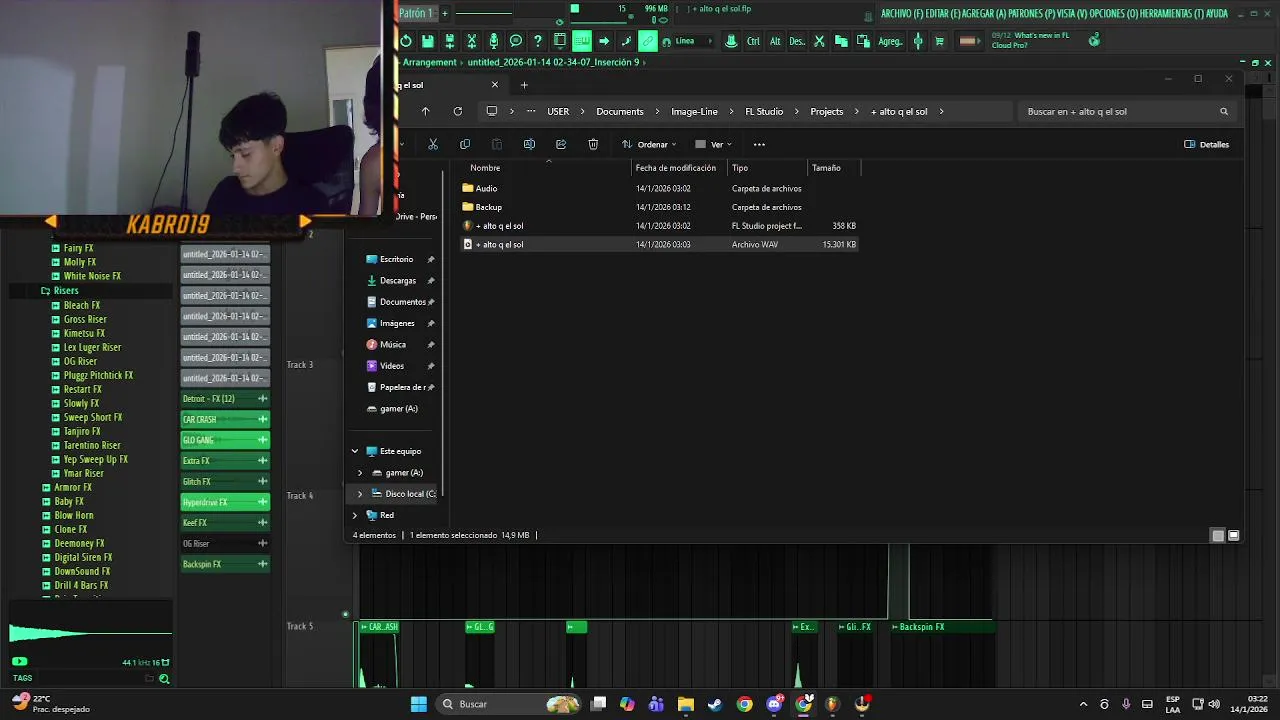Switch Explorer to large icons view button

1234,535
